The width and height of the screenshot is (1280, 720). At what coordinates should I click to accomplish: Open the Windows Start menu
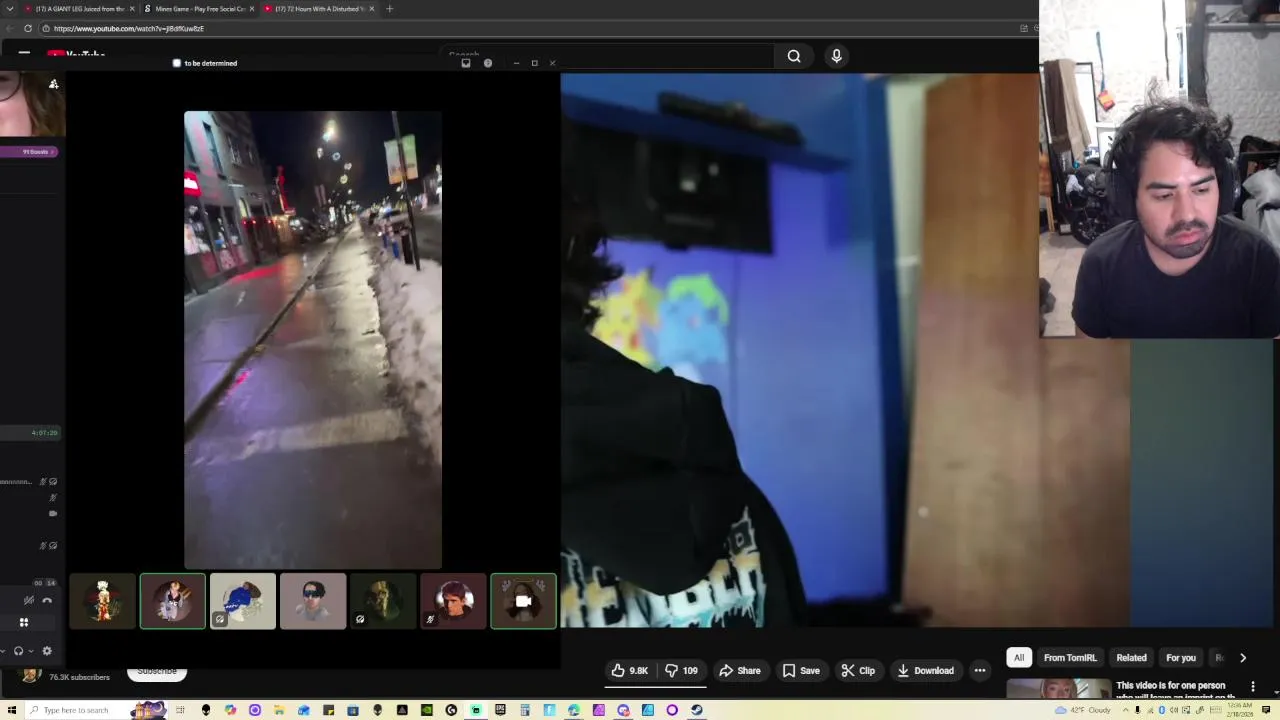[12, 710]
